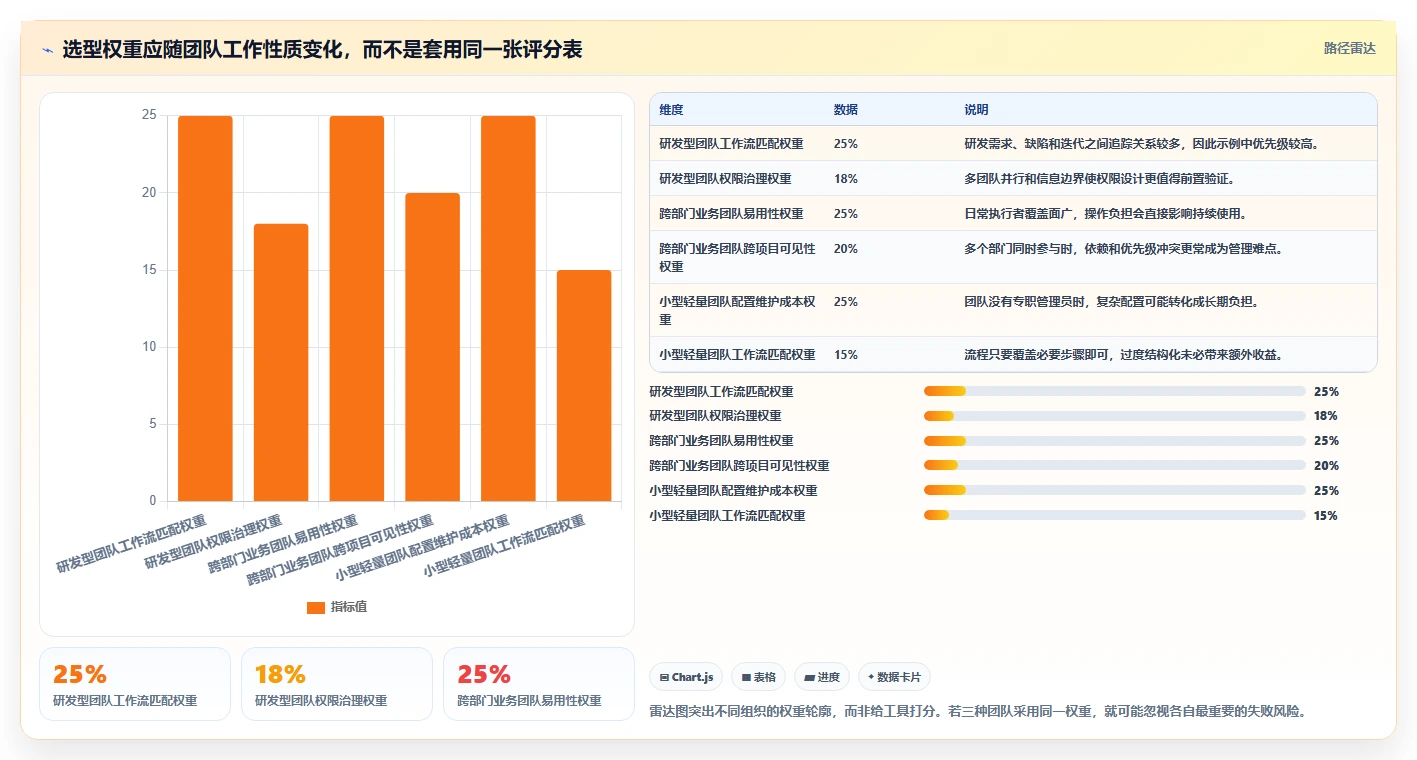The height and width of the screenshot is (760, 1417).
Task: Click progress list label 小型轻量团队配置维护成本权重
Action: 733,491
